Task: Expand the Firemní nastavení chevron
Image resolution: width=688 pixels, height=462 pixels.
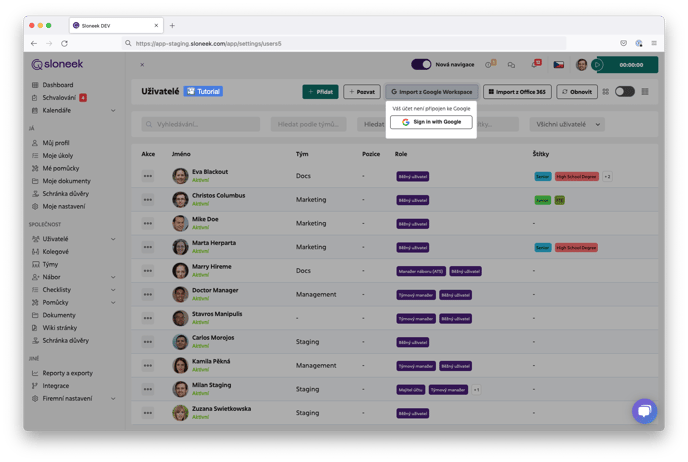Action: click(113, 399)
